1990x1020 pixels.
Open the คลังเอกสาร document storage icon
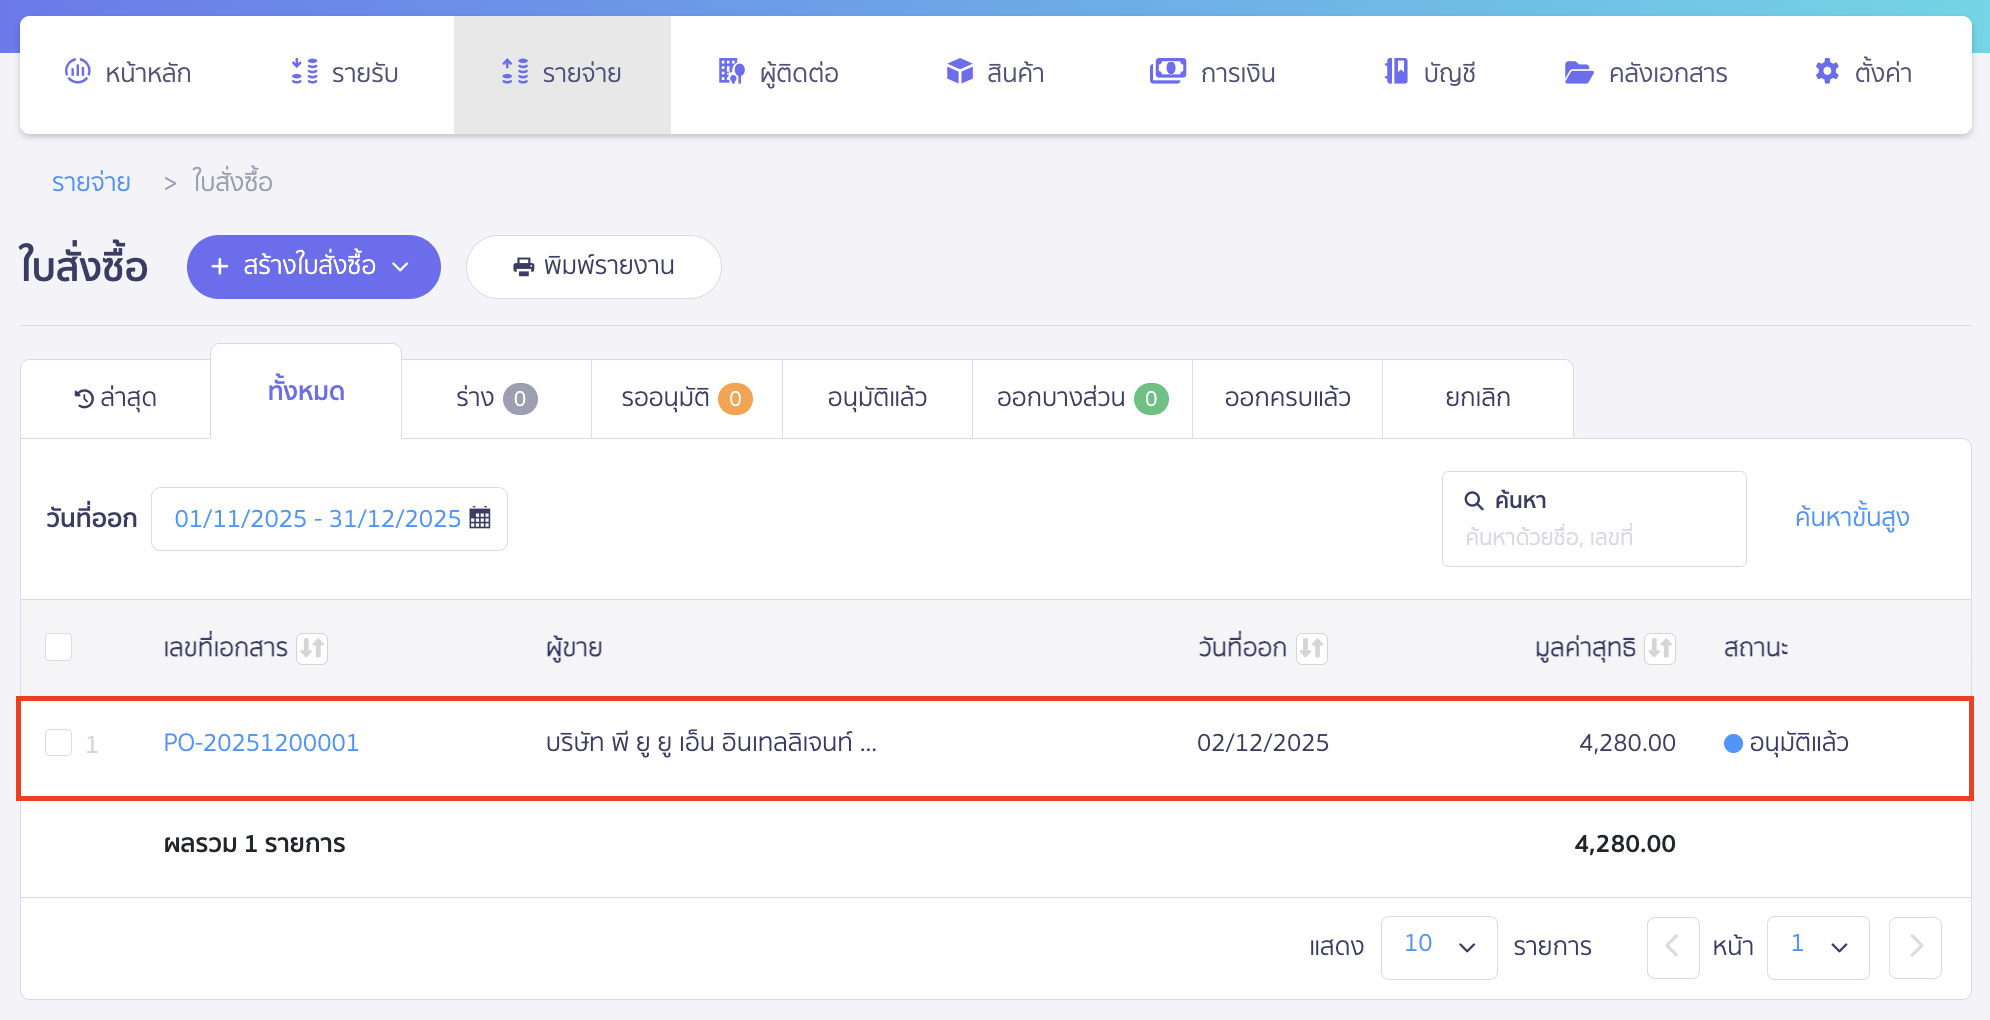[x=1578, y=72]
